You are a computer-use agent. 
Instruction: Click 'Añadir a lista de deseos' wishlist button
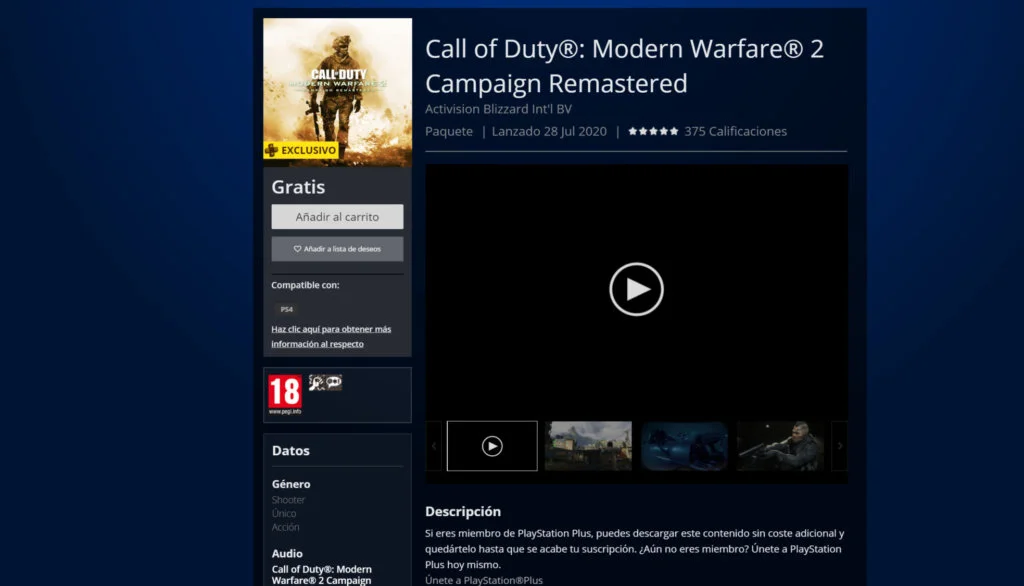tap(337, 249)
